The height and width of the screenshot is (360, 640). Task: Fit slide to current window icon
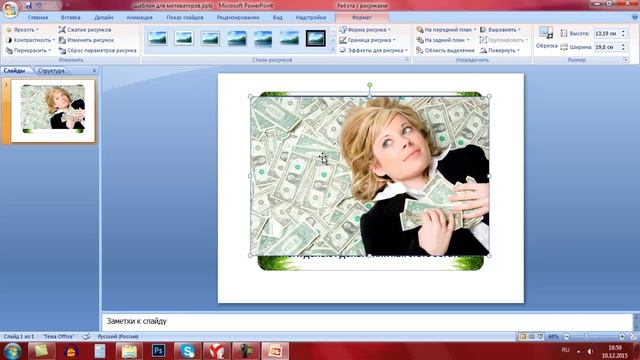(633, 337)
